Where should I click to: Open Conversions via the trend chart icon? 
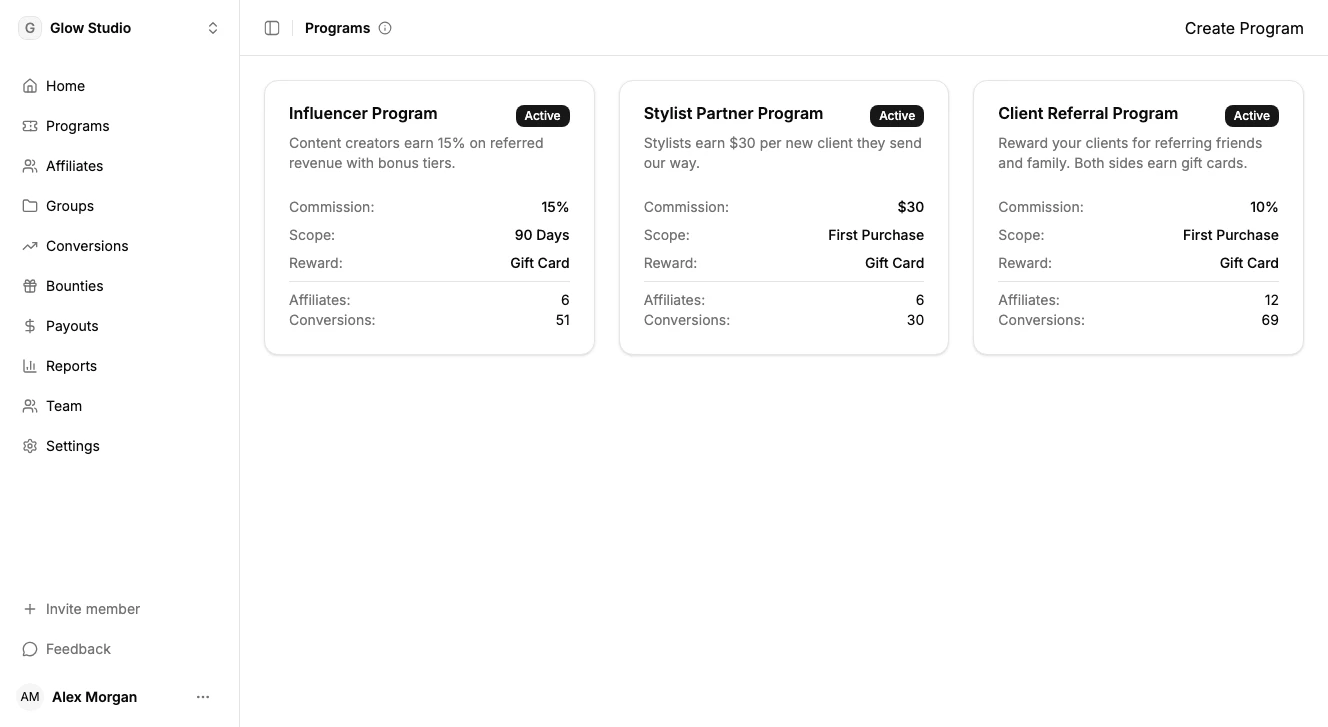pos(29,246)
